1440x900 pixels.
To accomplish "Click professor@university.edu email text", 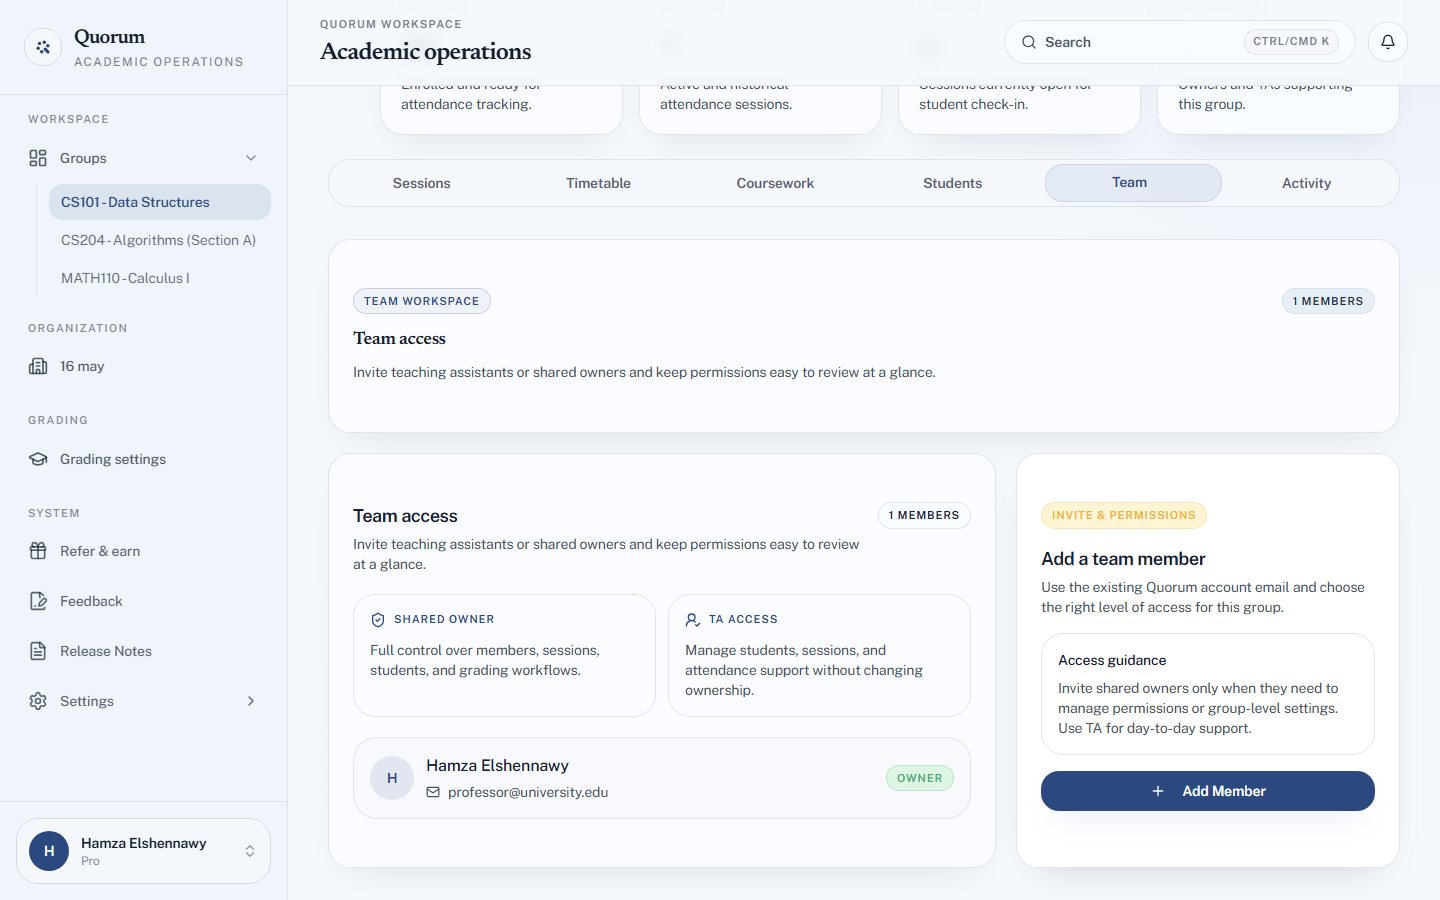I will coord(528,792).
